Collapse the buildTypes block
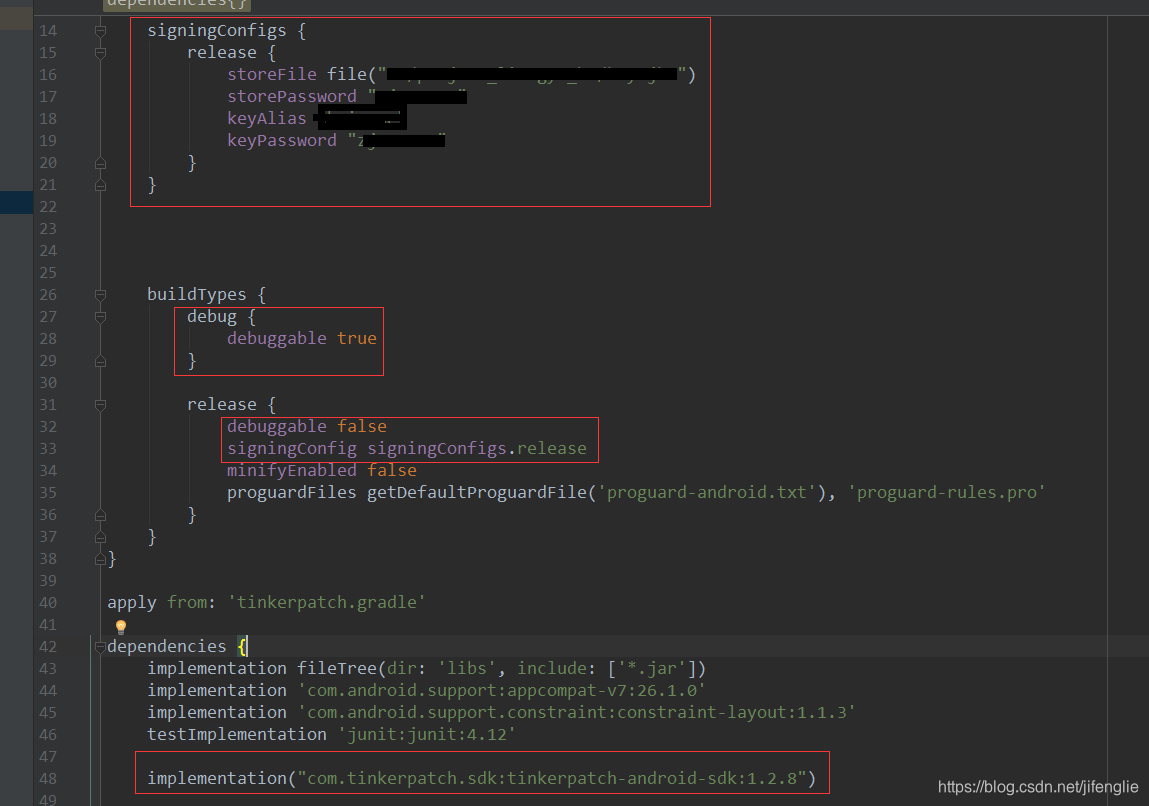 tap(99, 294)
